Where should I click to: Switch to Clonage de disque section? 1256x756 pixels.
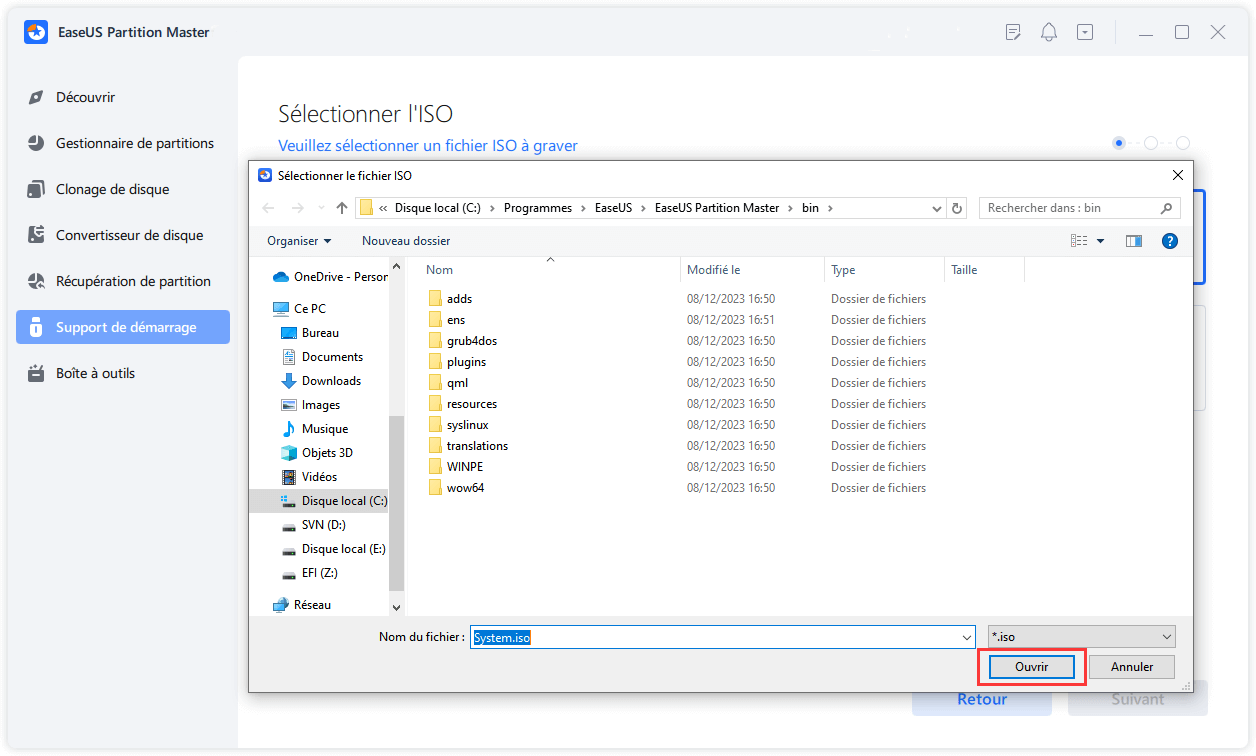[112, 189]
